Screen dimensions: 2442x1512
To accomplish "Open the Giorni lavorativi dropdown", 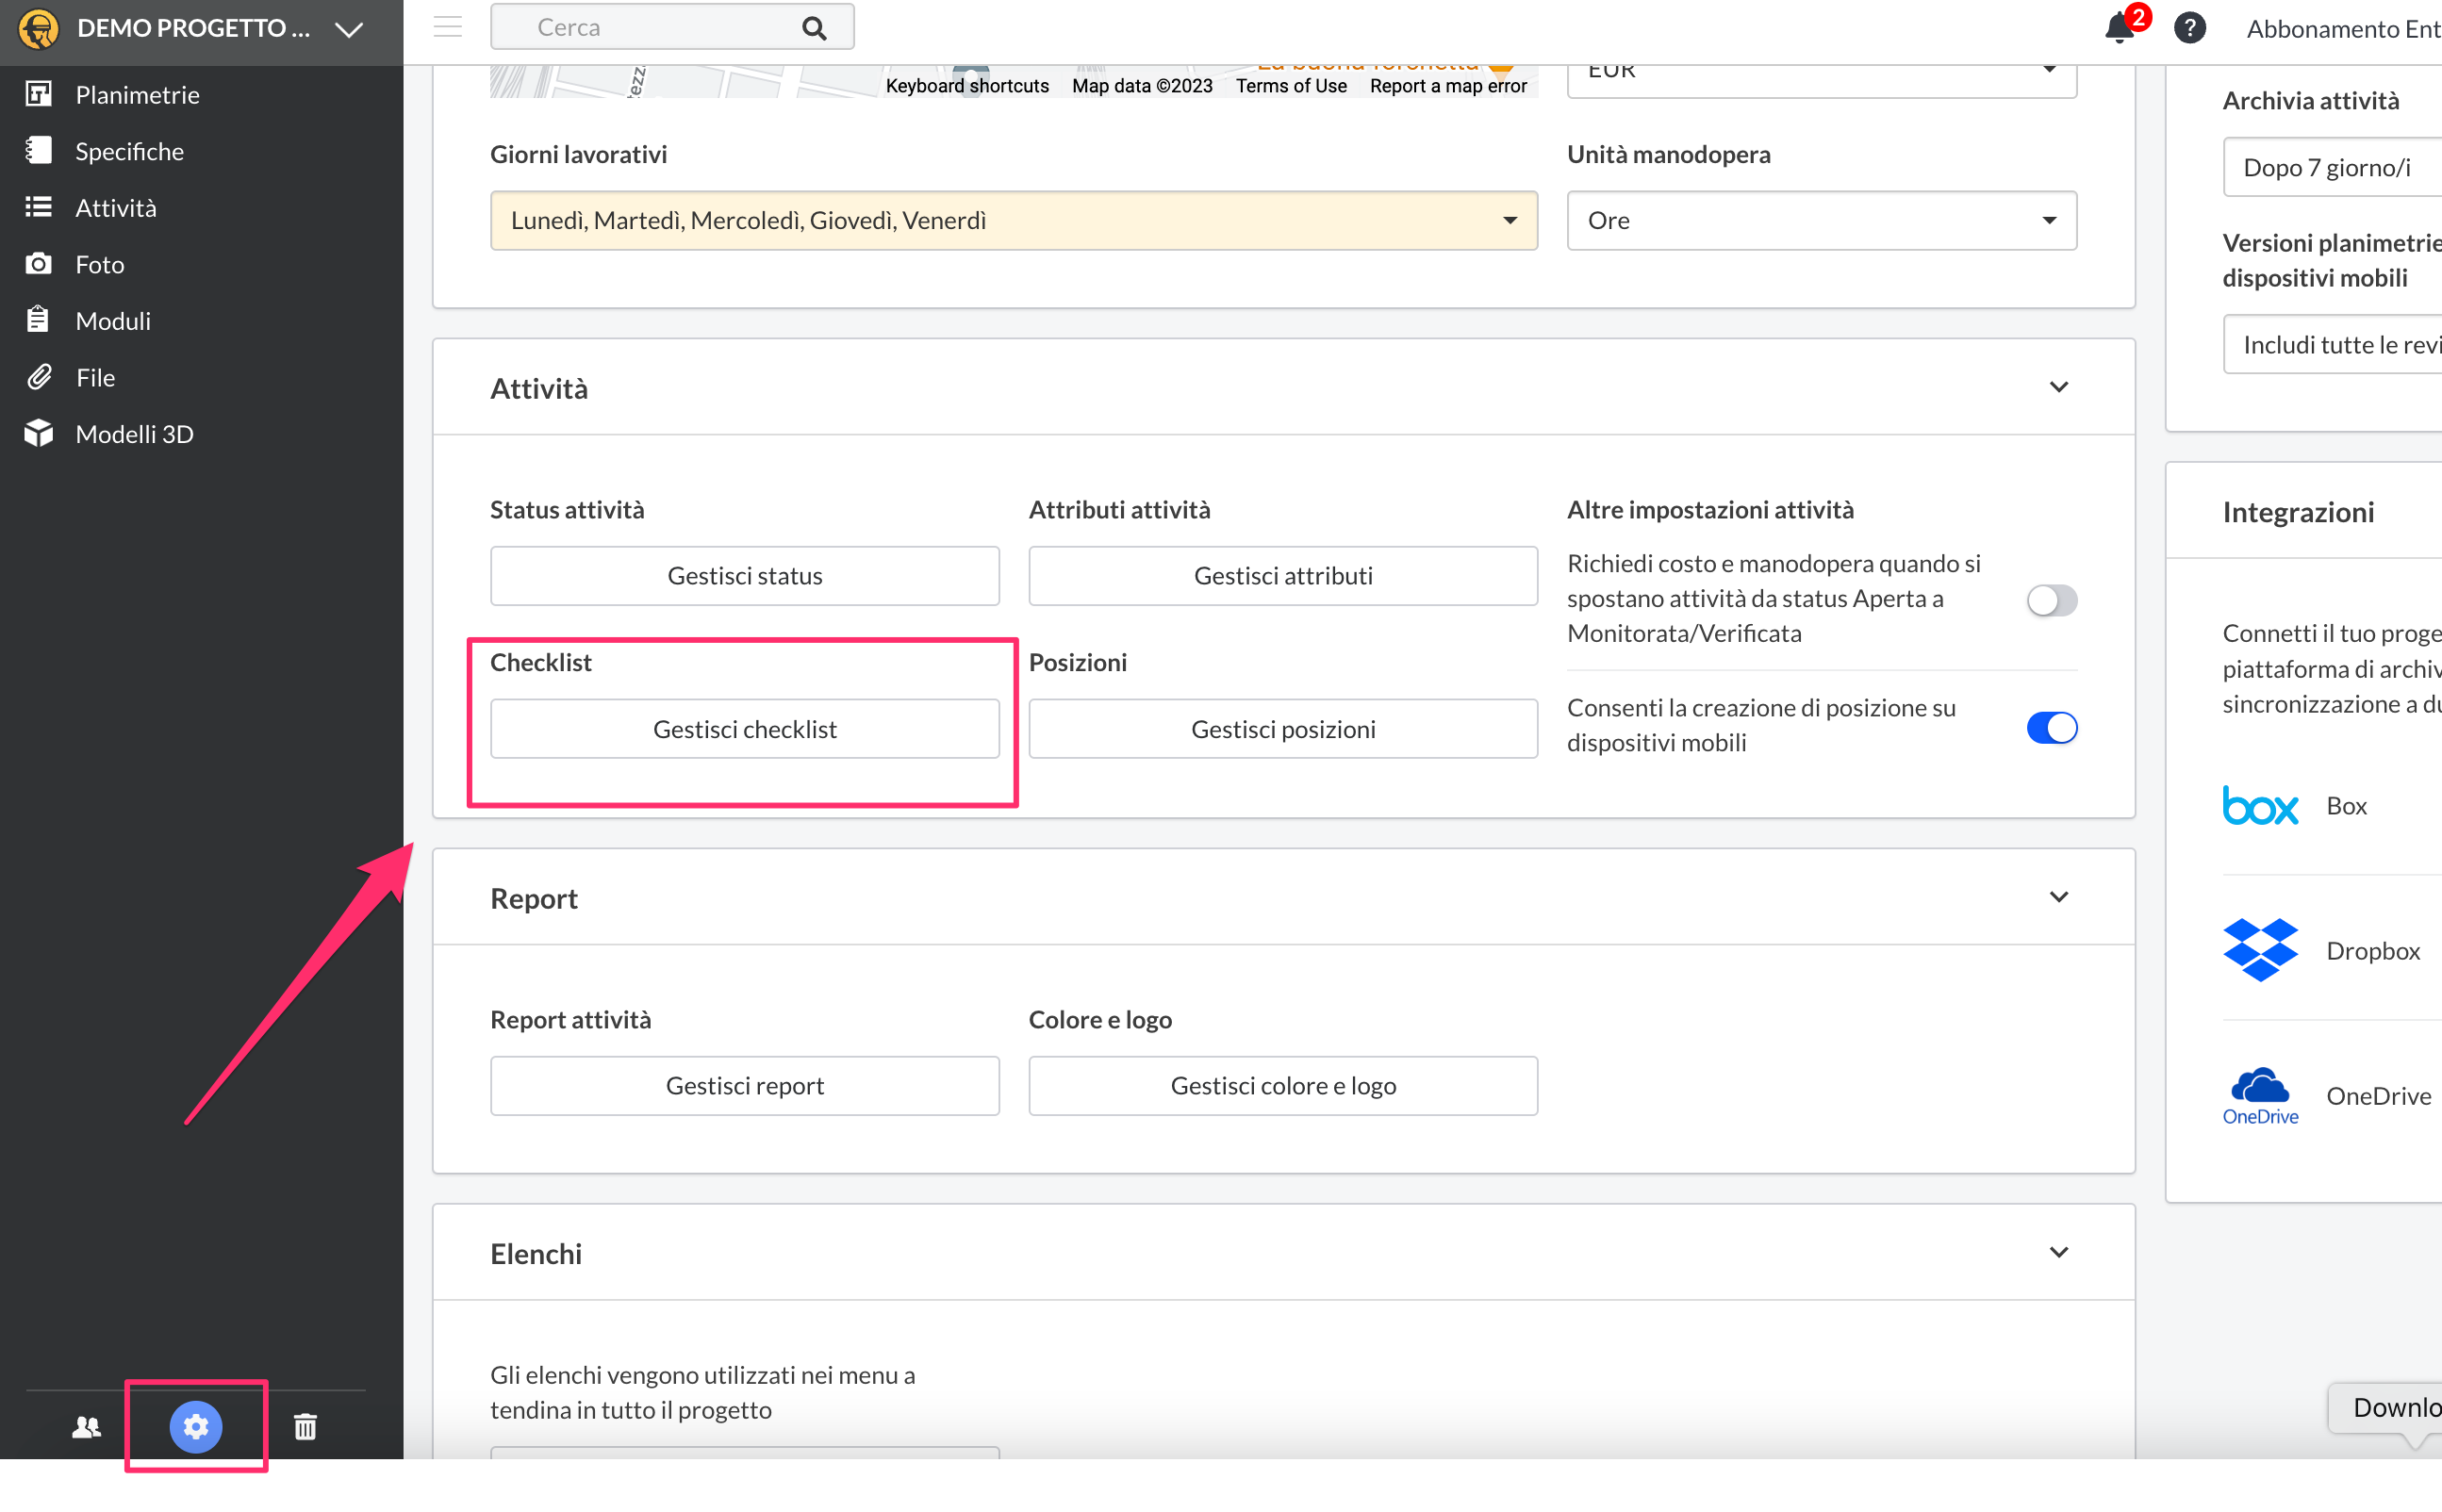I will pos(1013,220).
